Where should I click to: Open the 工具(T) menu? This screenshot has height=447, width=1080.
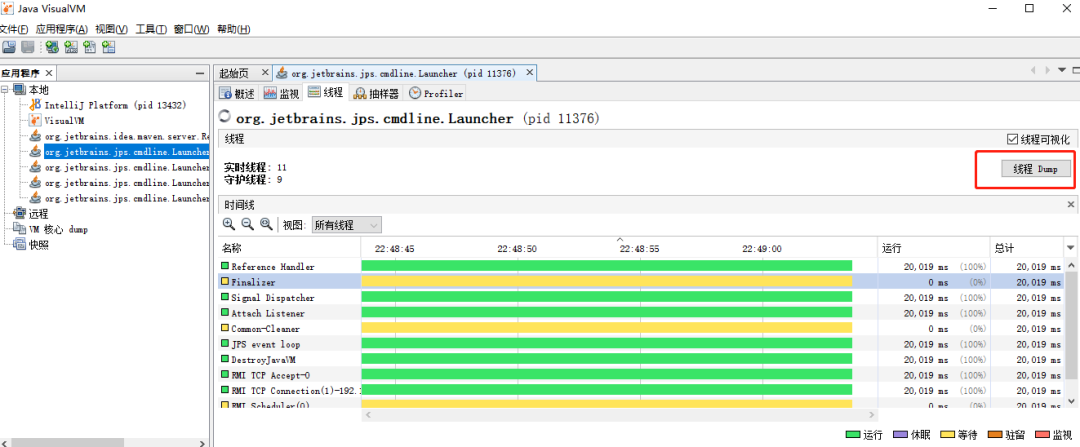pos(151,29)
